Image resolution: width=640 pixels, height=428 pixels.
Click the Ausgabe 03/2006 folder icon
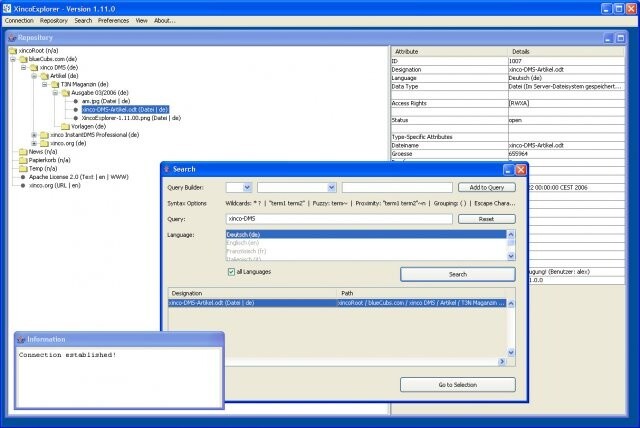click(66, 93)
